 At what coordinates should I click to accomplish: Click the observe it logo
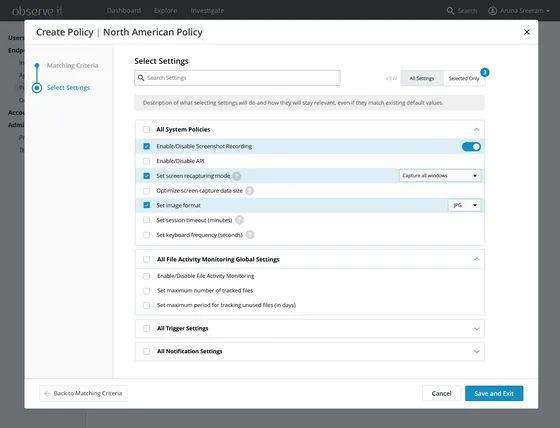pos(37,11)
